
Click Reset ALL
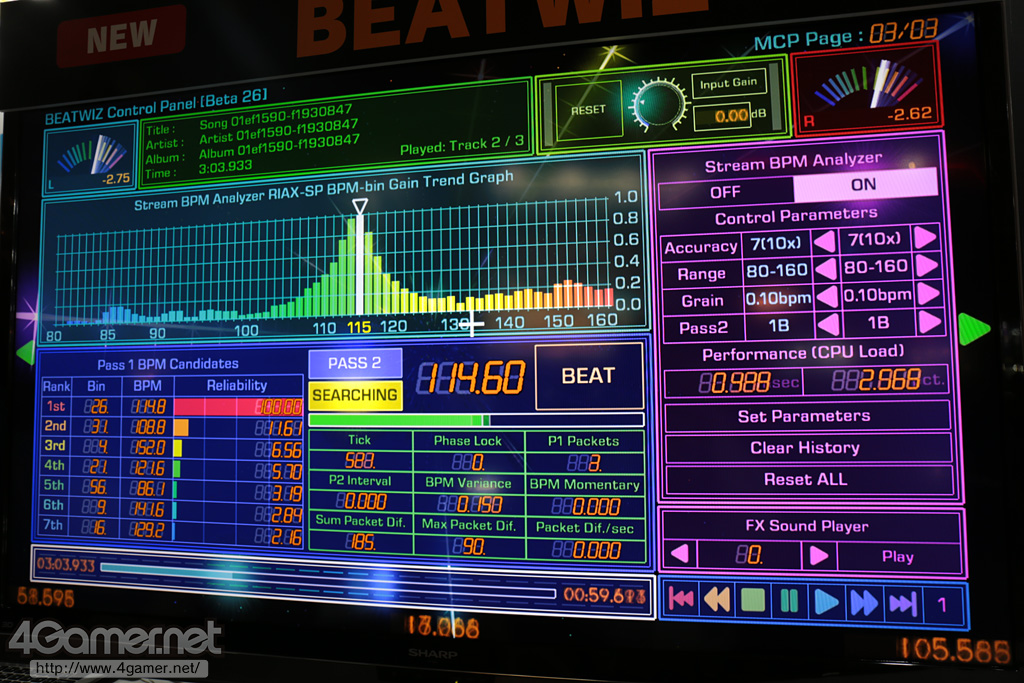click(807, 479)
